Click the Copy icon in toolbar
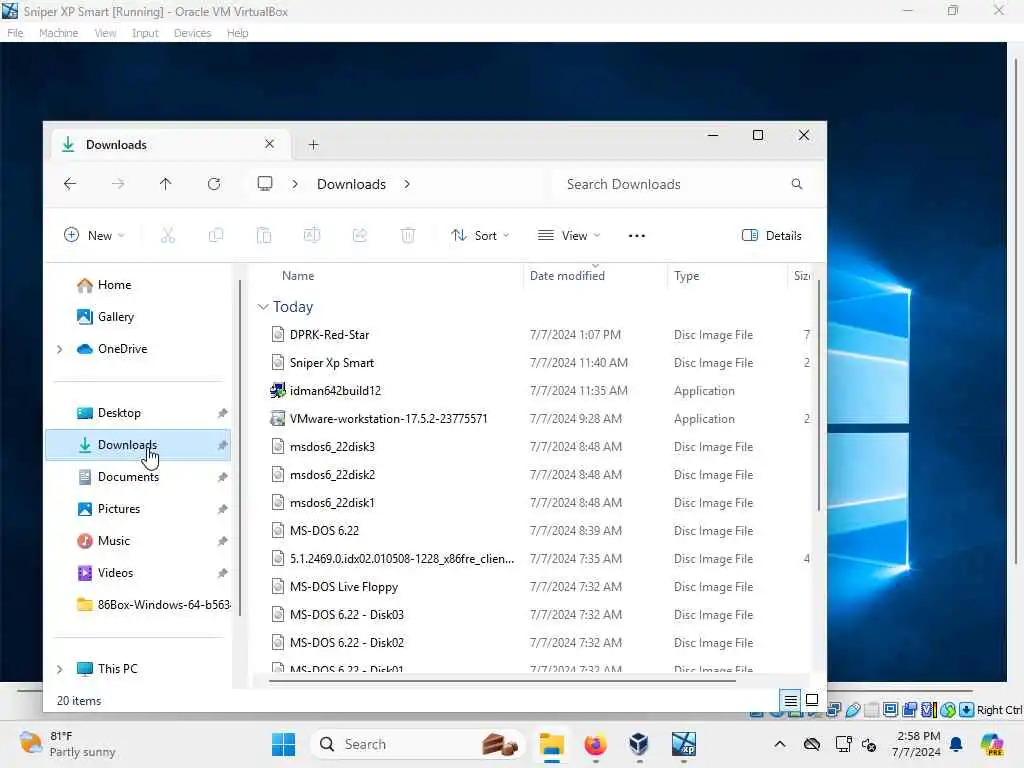1024x768 pixels. [216, 236]
